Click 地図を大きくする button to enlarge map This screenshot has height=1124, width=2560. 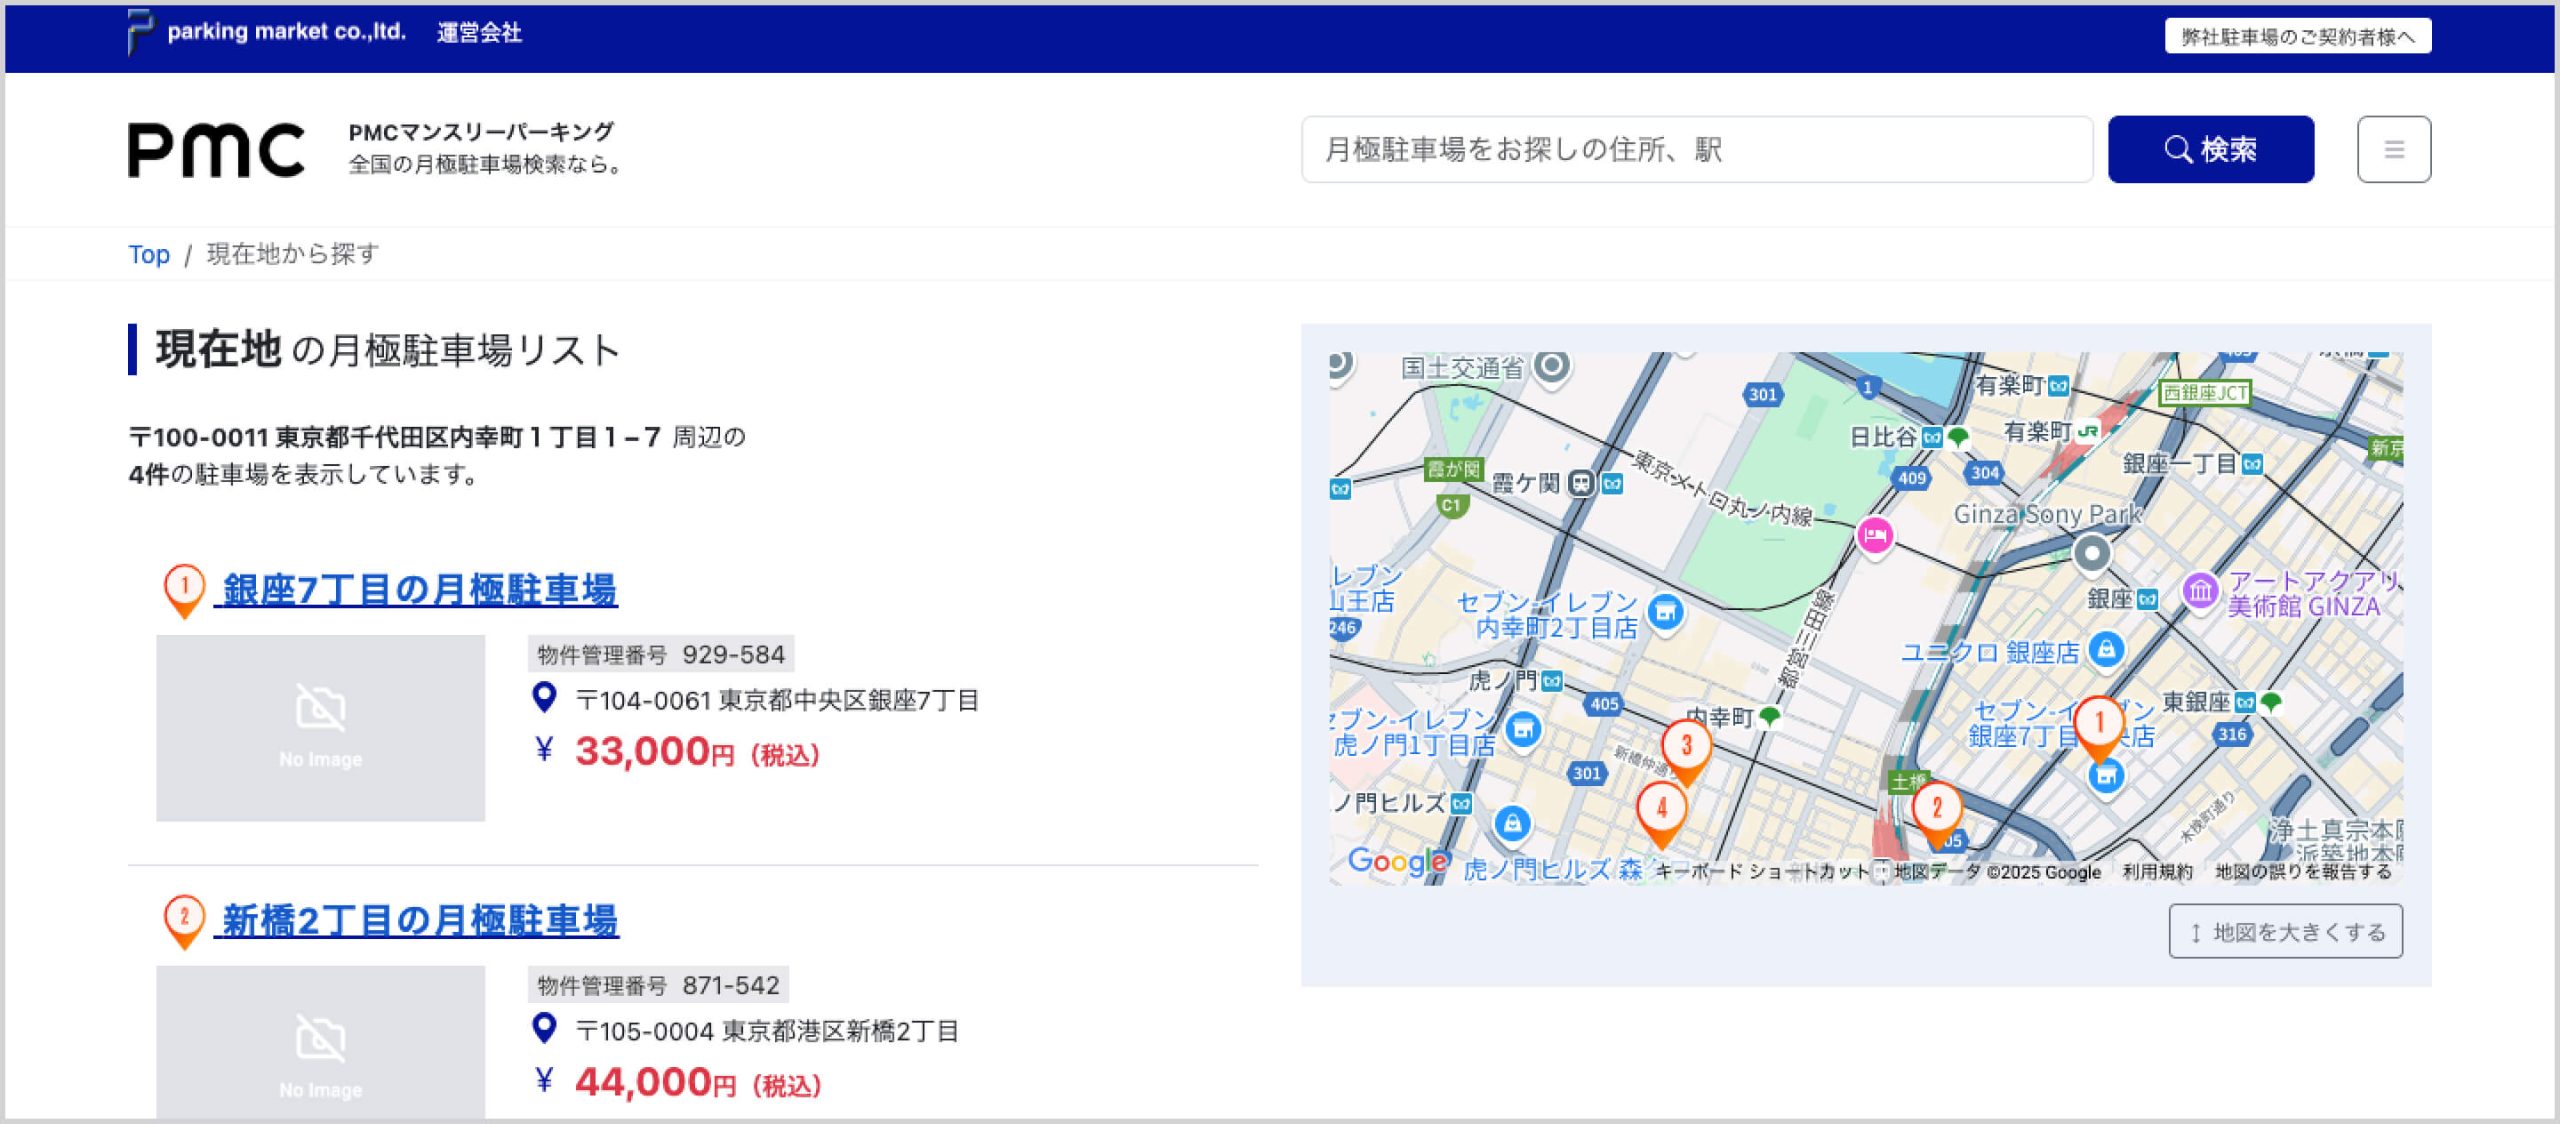[2286, 932]
